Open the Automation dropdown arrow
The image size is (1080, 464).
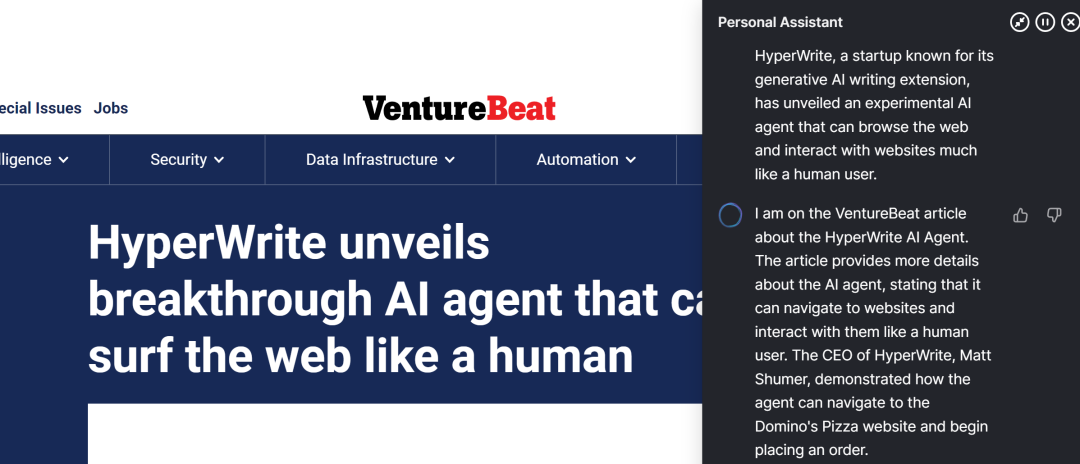(631, 160)
